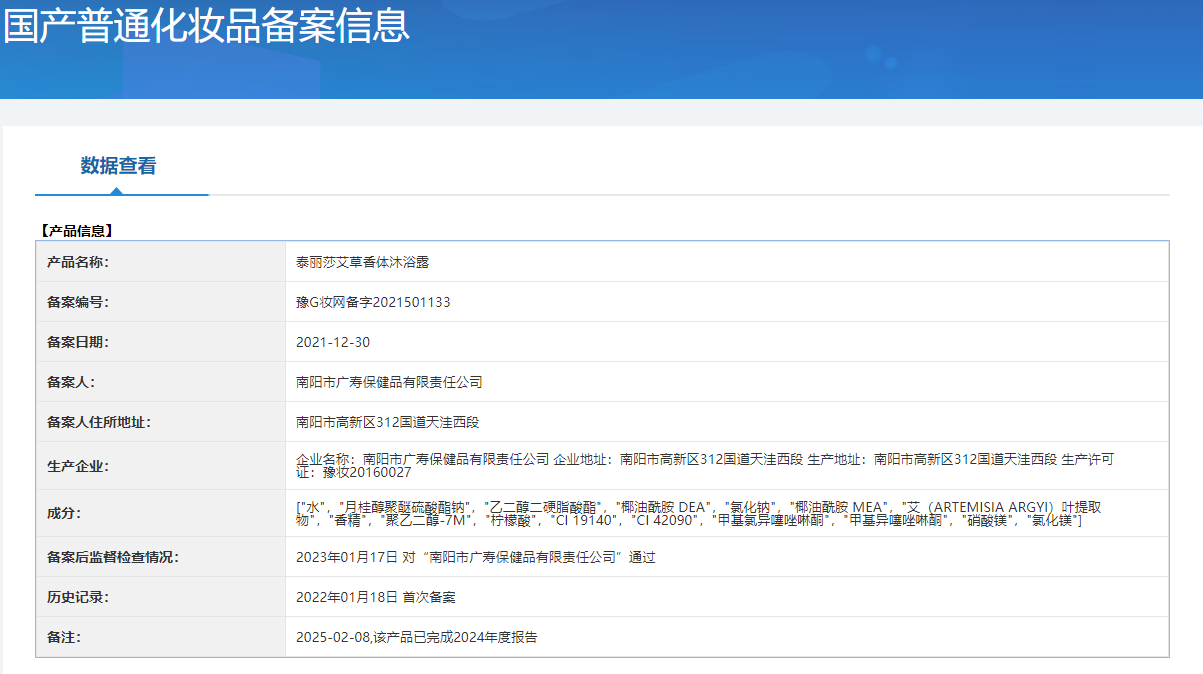Select registrant 南阳市广寿保健品有限责任公司 in 备案人 row
The image size is (1203, 674).
tap(389, 382)
